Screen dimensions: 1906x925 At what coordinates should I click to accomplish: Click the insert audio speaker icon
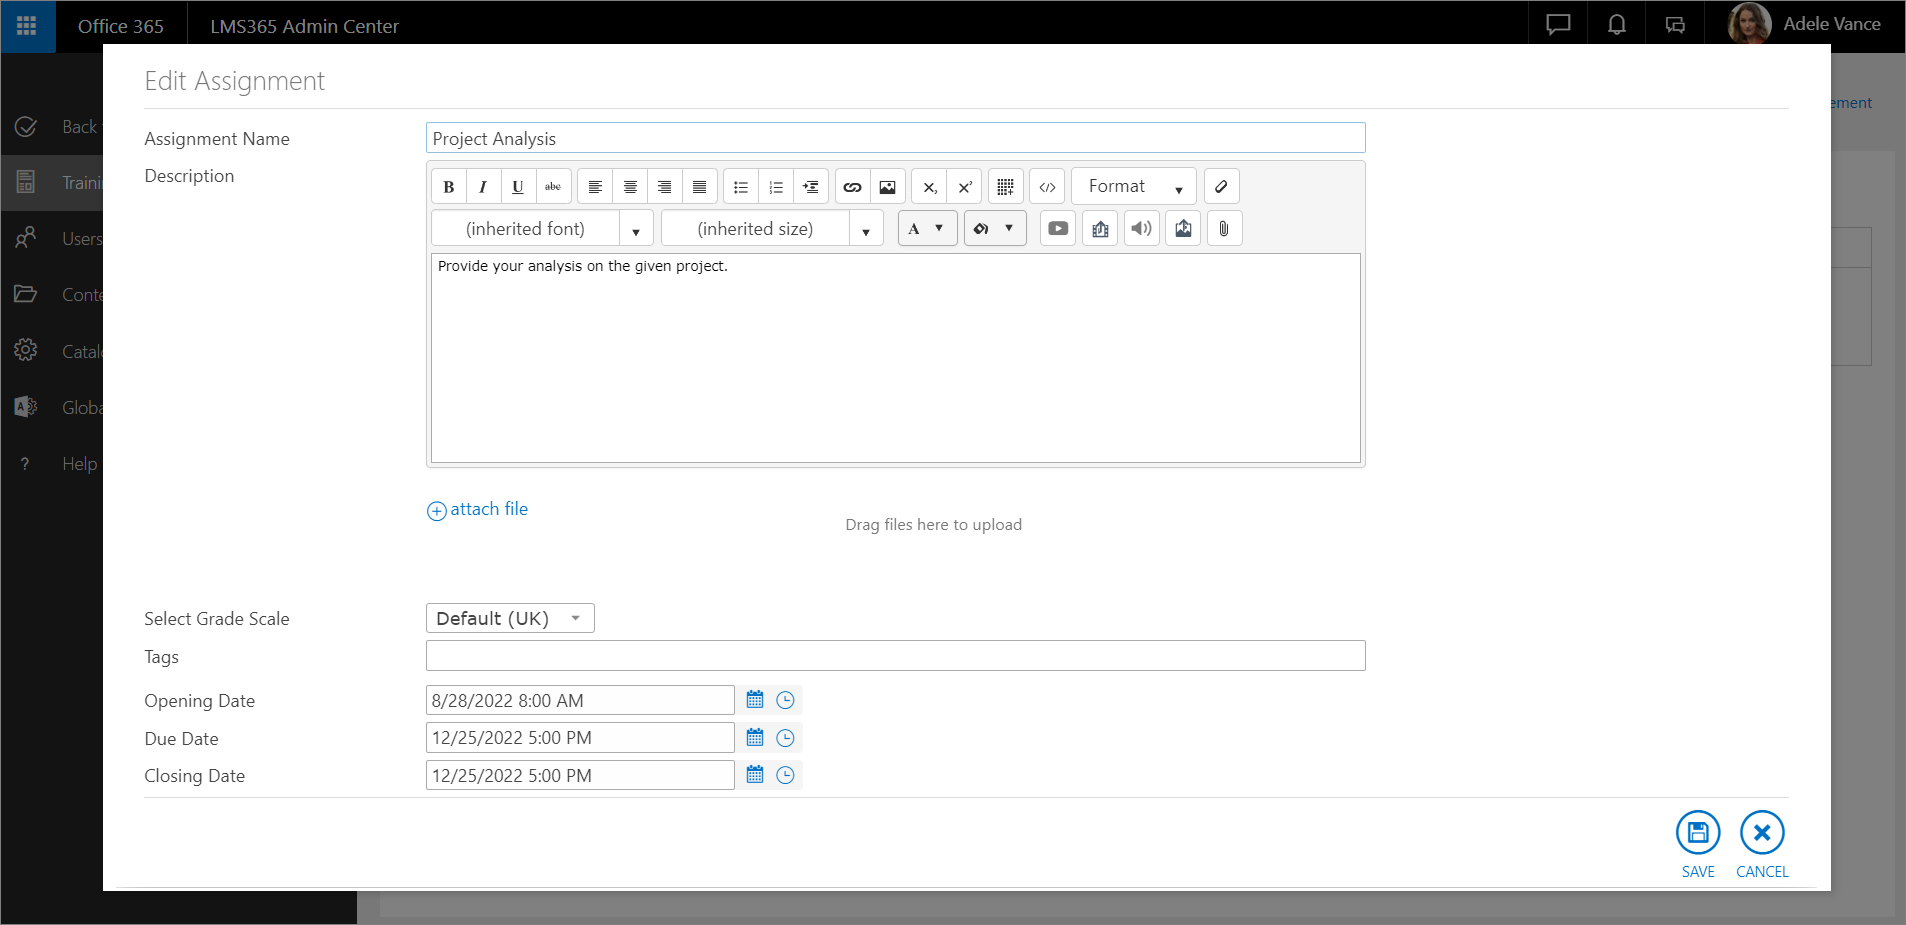point(1141,229)
